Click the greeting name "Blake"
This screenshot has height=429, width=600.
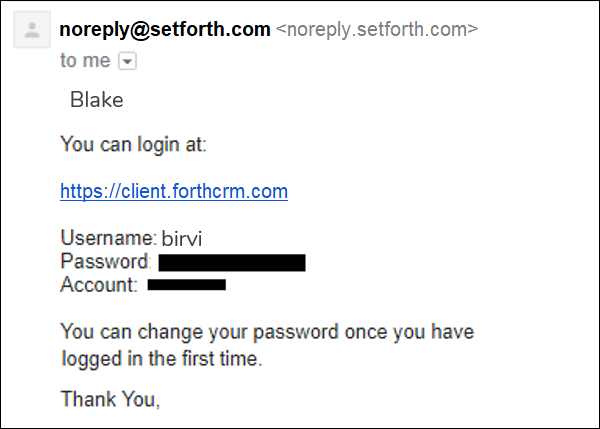pos(96,100)
